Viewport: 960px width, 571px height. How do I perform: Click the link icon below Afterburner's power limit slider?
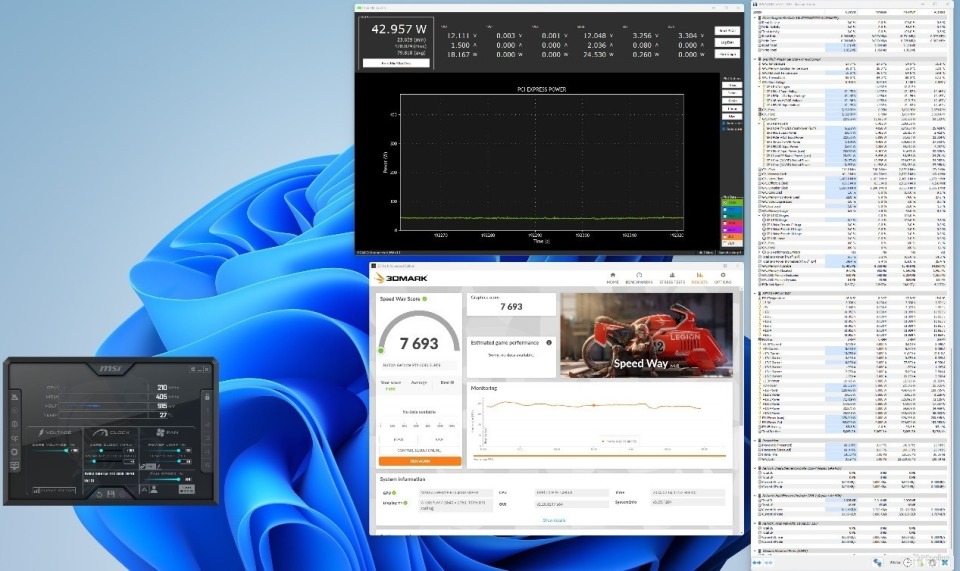[143, 466]
